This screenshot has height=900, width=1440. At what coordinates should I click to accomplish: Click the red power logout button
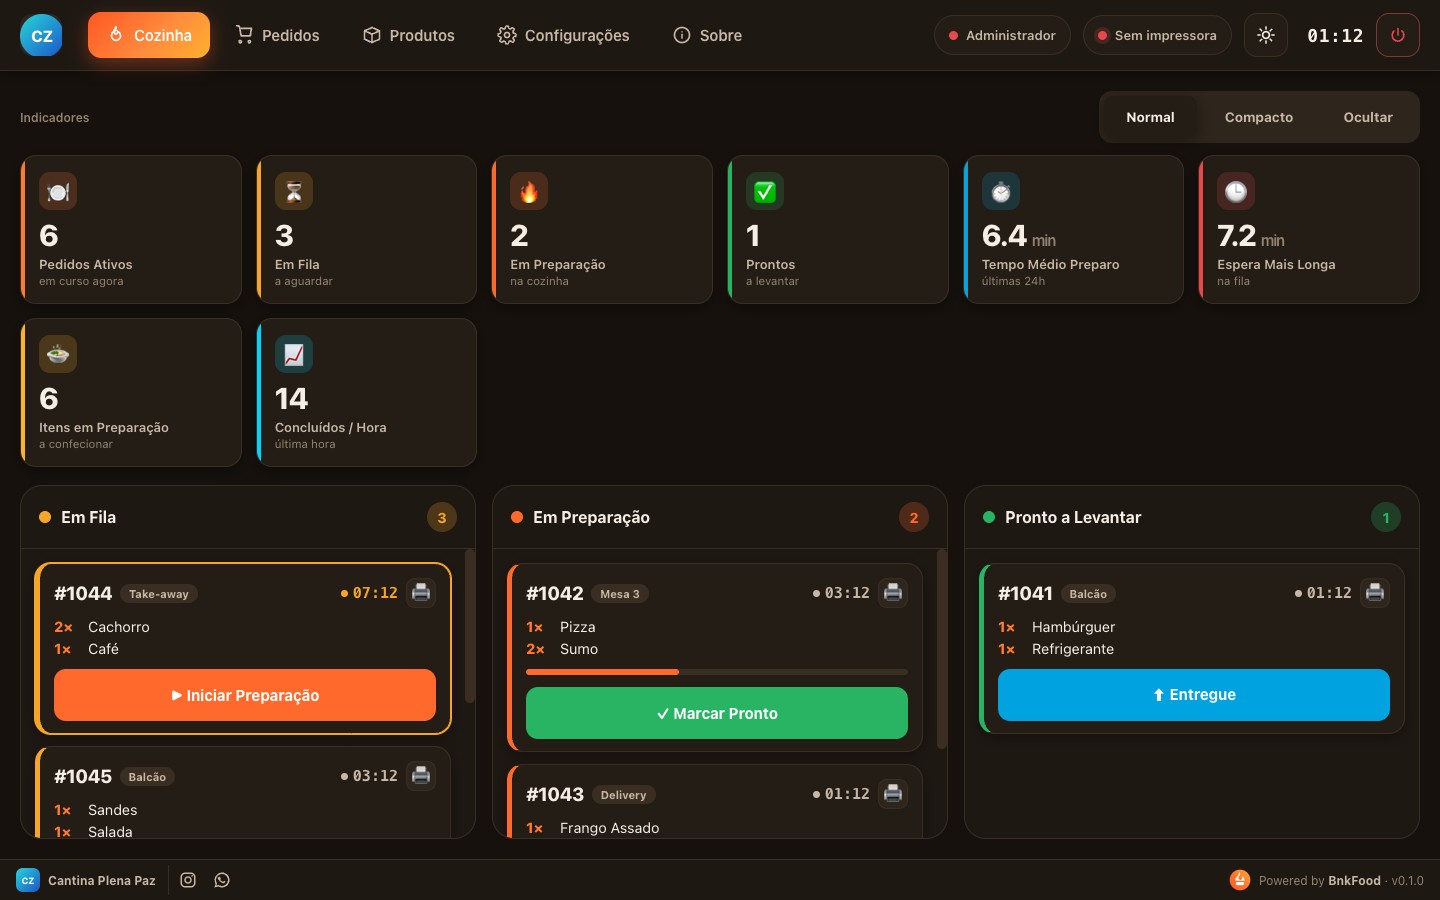pos(1398,35)
